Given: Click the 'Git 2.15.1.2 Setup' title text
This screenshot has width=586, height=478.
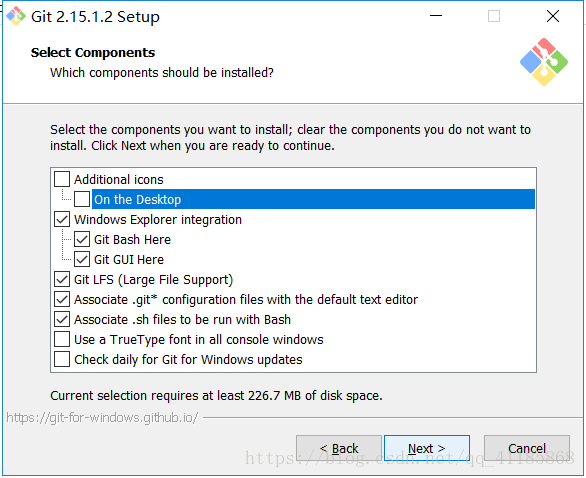Looking at the screenshot, I should click(x=95, y=17).
